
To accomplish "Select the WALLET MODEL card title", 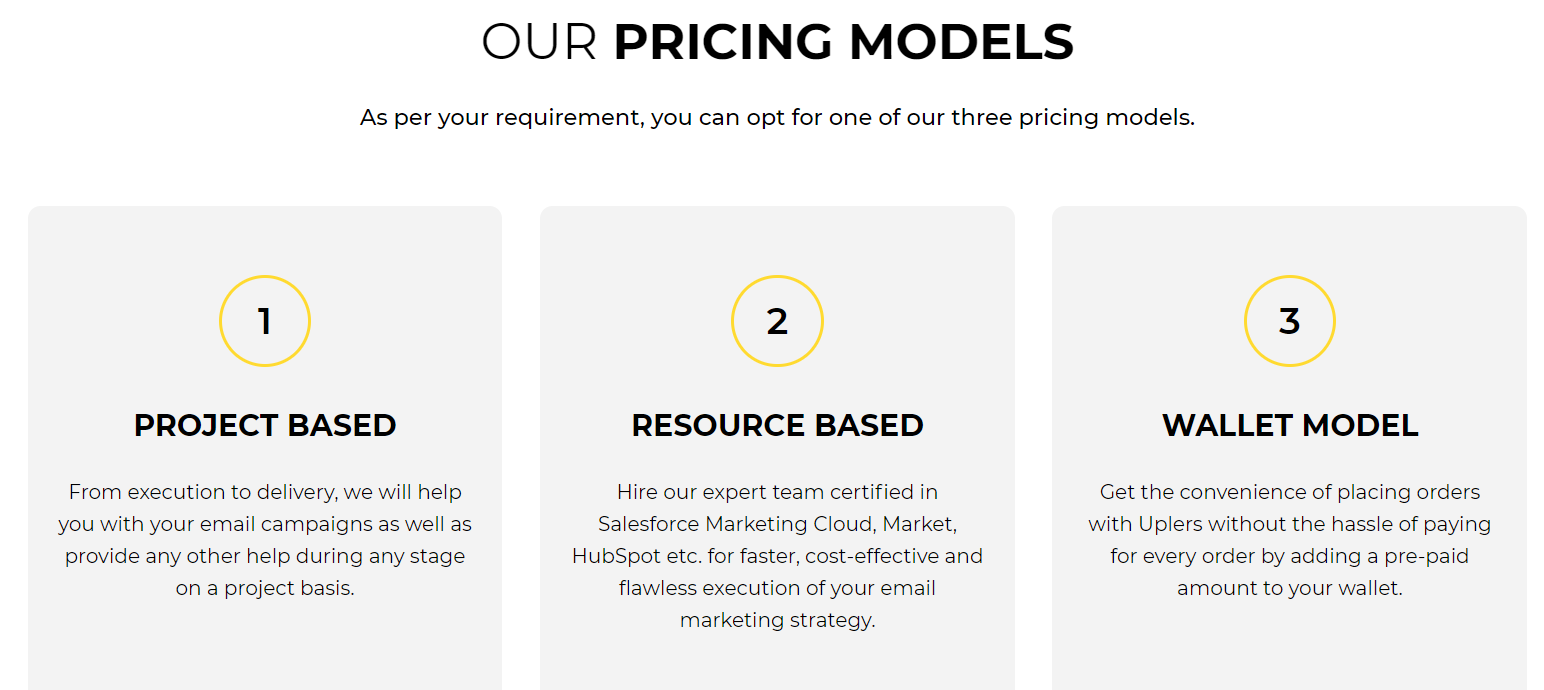I will pyautogui.click(x=1289, y=425).
